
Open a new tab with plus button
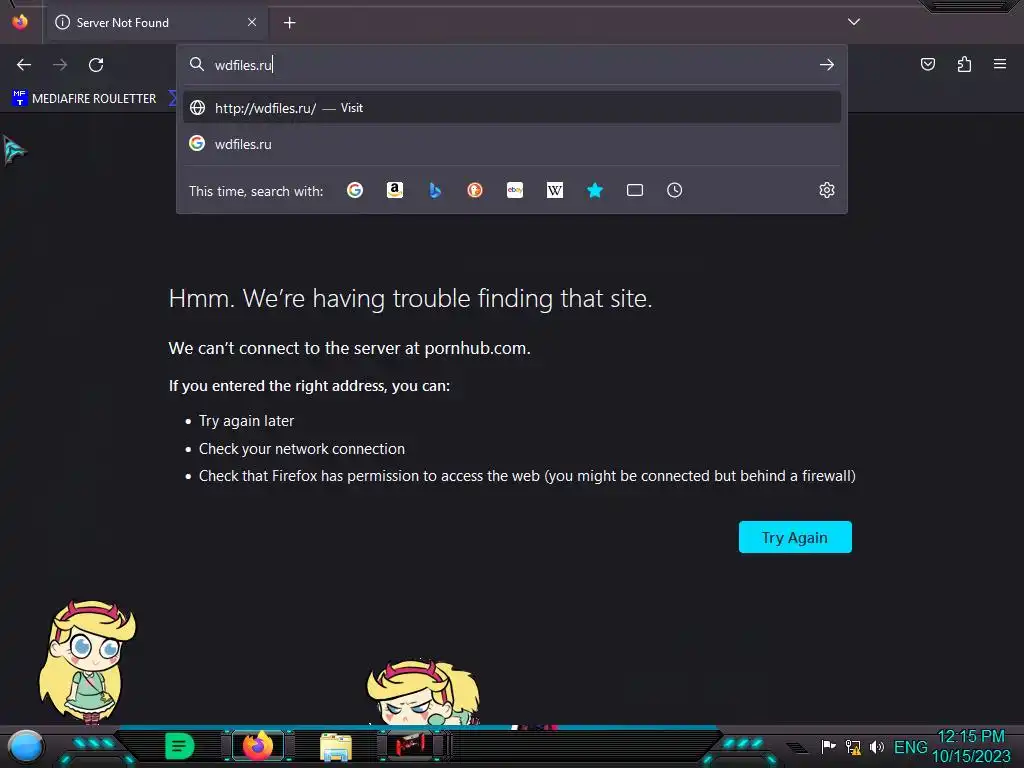(x=289, y=23)
